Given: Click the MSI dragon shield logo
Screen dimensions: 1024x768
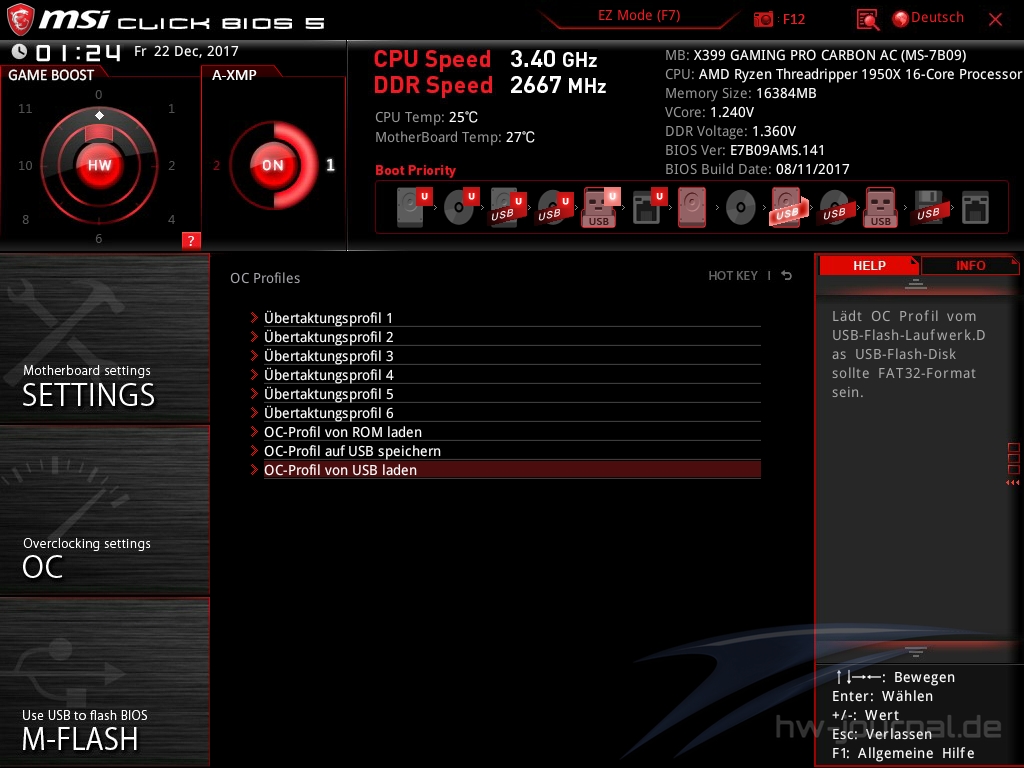Looking at the screenshot, I should (x=20, y=20).
